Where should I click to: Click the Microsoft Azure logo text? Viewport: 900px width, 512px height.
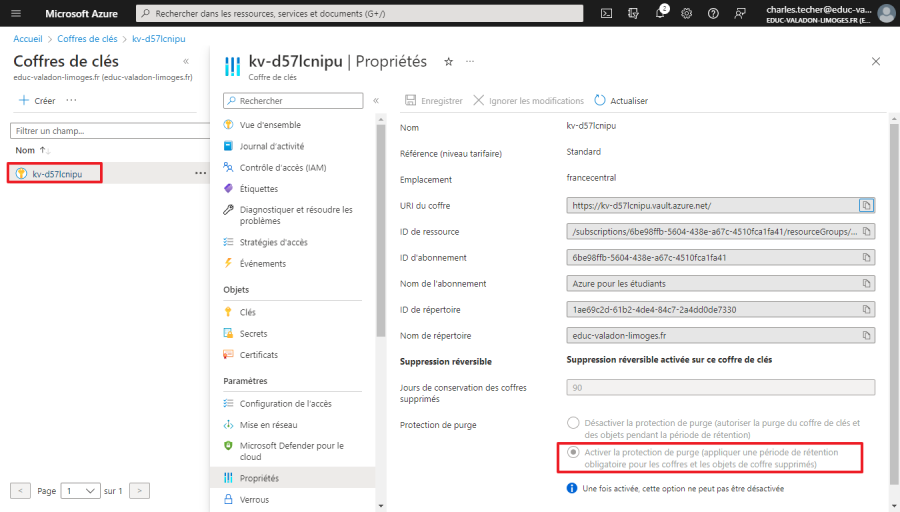pyautogui.click(x=82, y=13)
